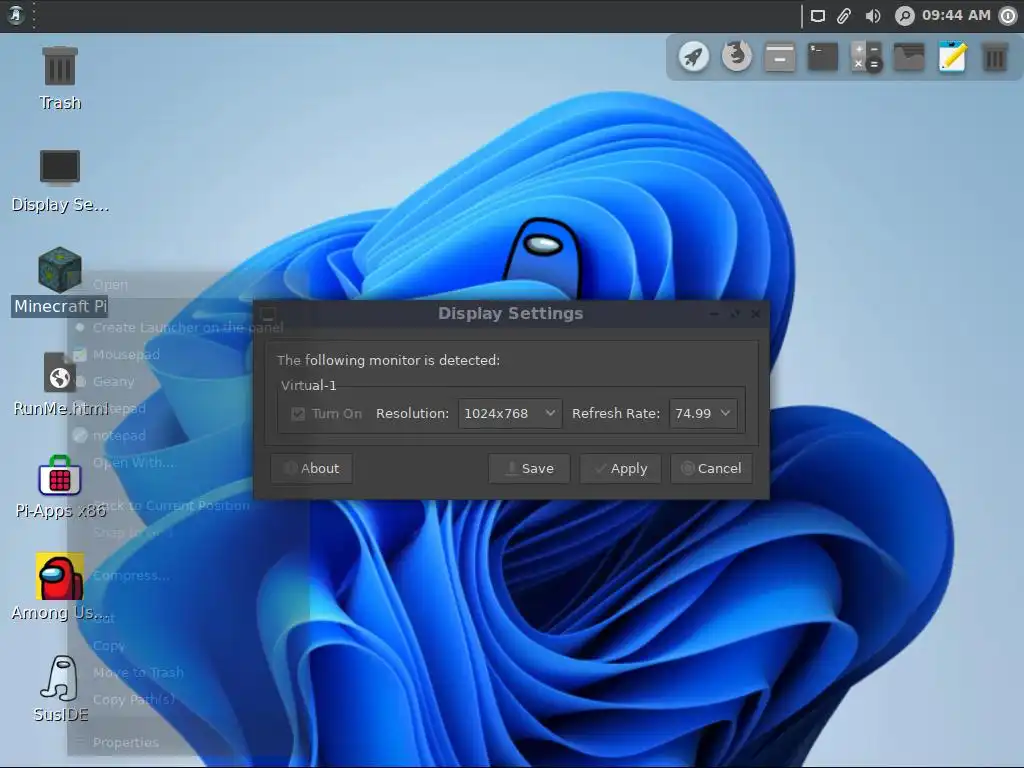Click 'The following monitor is detected:' text

[389, 360]
